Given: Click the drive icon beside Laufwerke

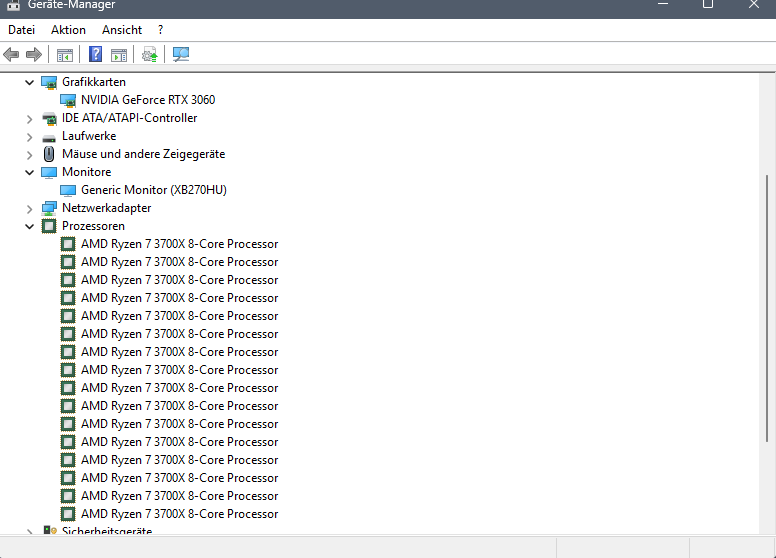Looking at the screenshot, I should point(49,137).
